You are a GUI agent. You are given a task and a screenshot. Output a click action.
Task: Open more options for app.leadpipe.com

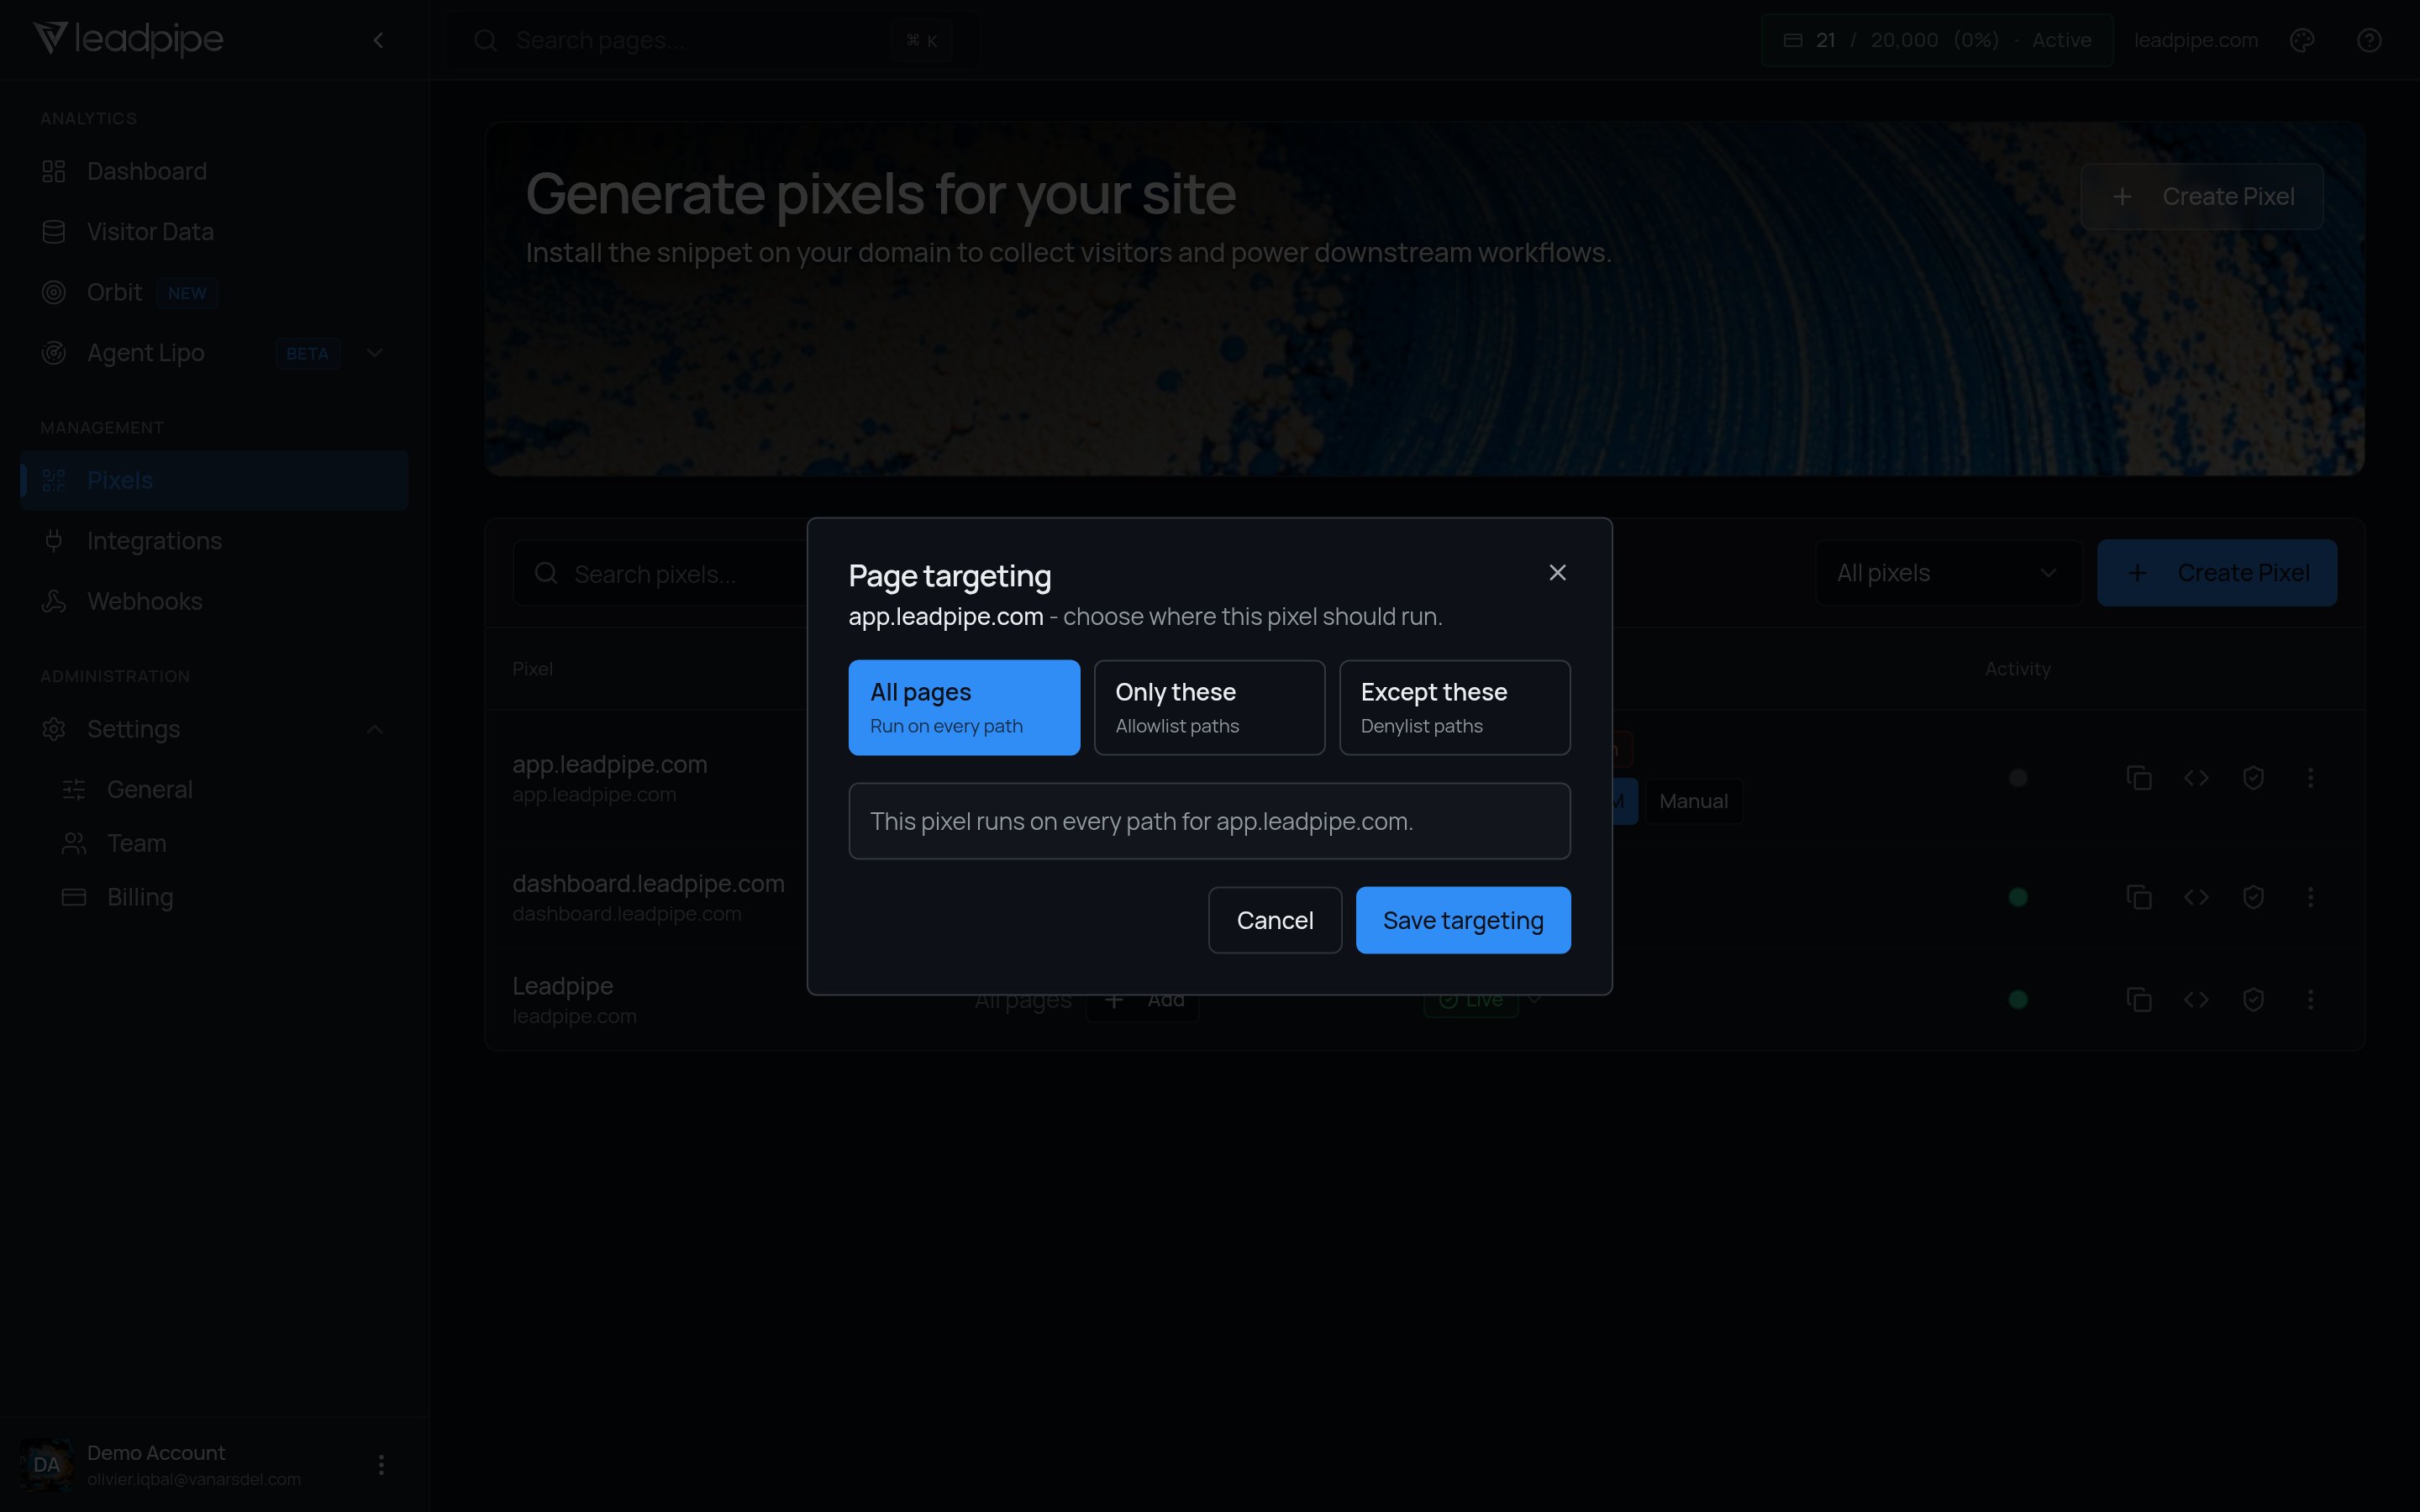tap(2310, 778)
